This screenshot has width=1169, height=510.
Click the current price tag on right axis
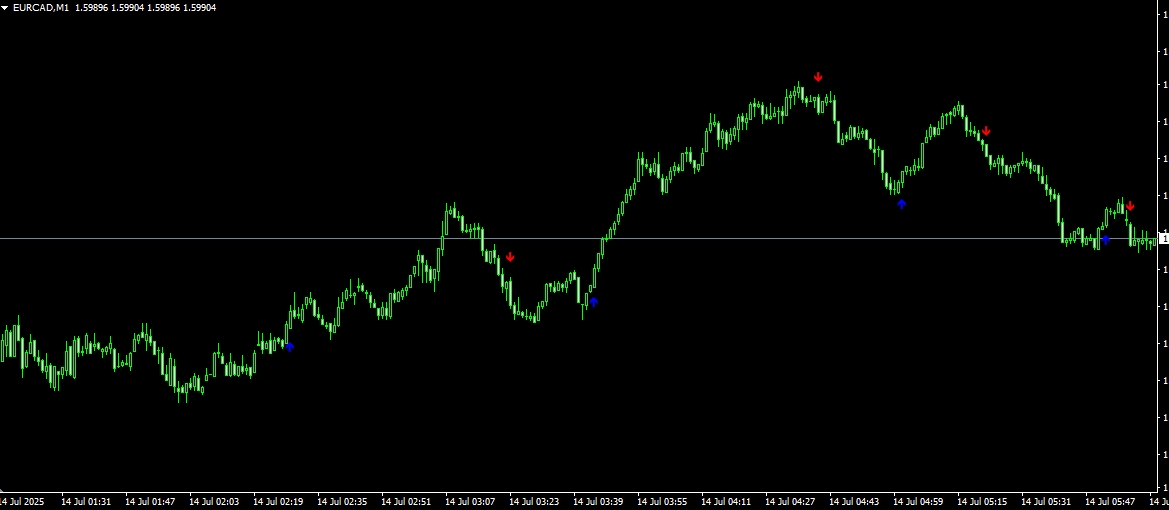[1163, 239]
